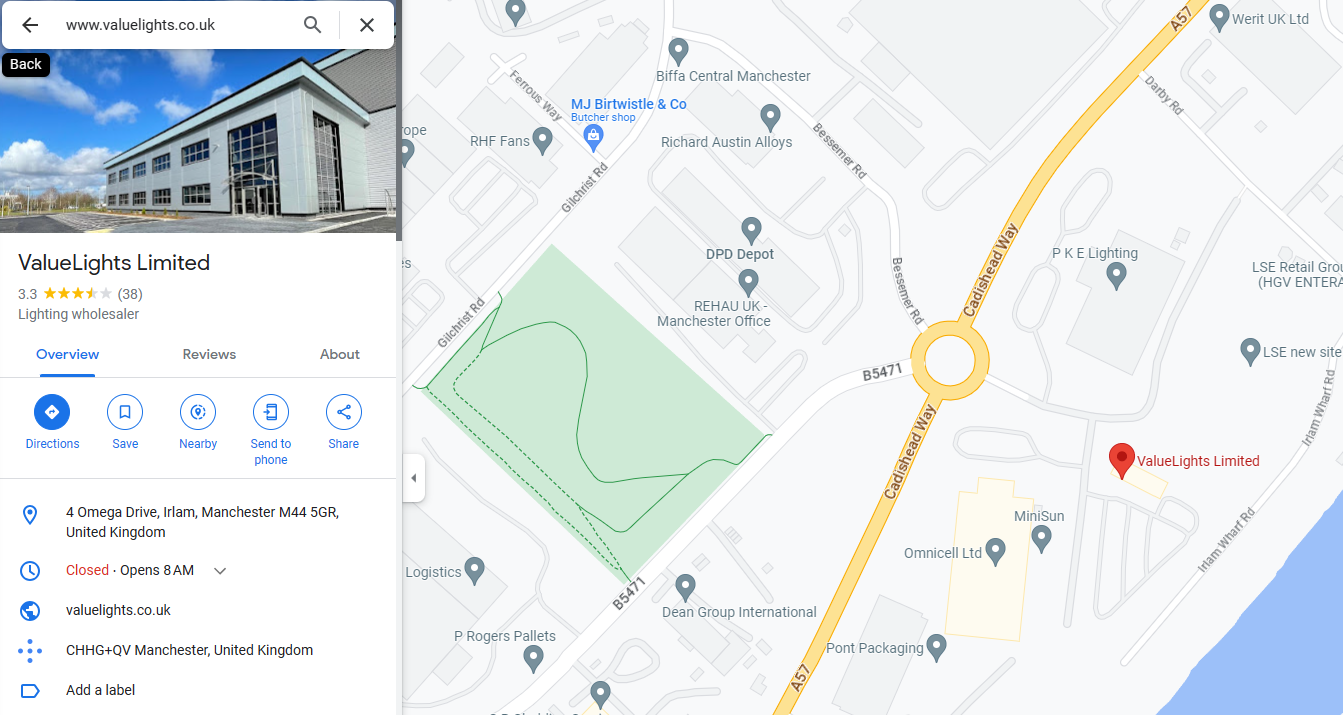Switch to the Reviews tab
This screenshot has height=715, width=1343.
209,355
